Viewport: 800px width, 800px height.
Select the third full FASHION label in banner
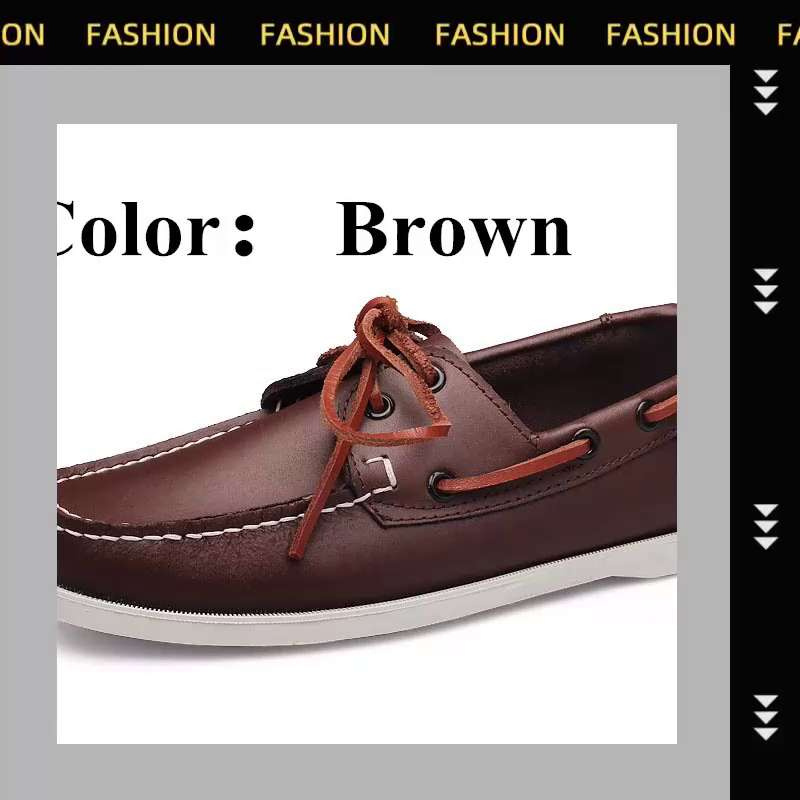click(499, 35)
